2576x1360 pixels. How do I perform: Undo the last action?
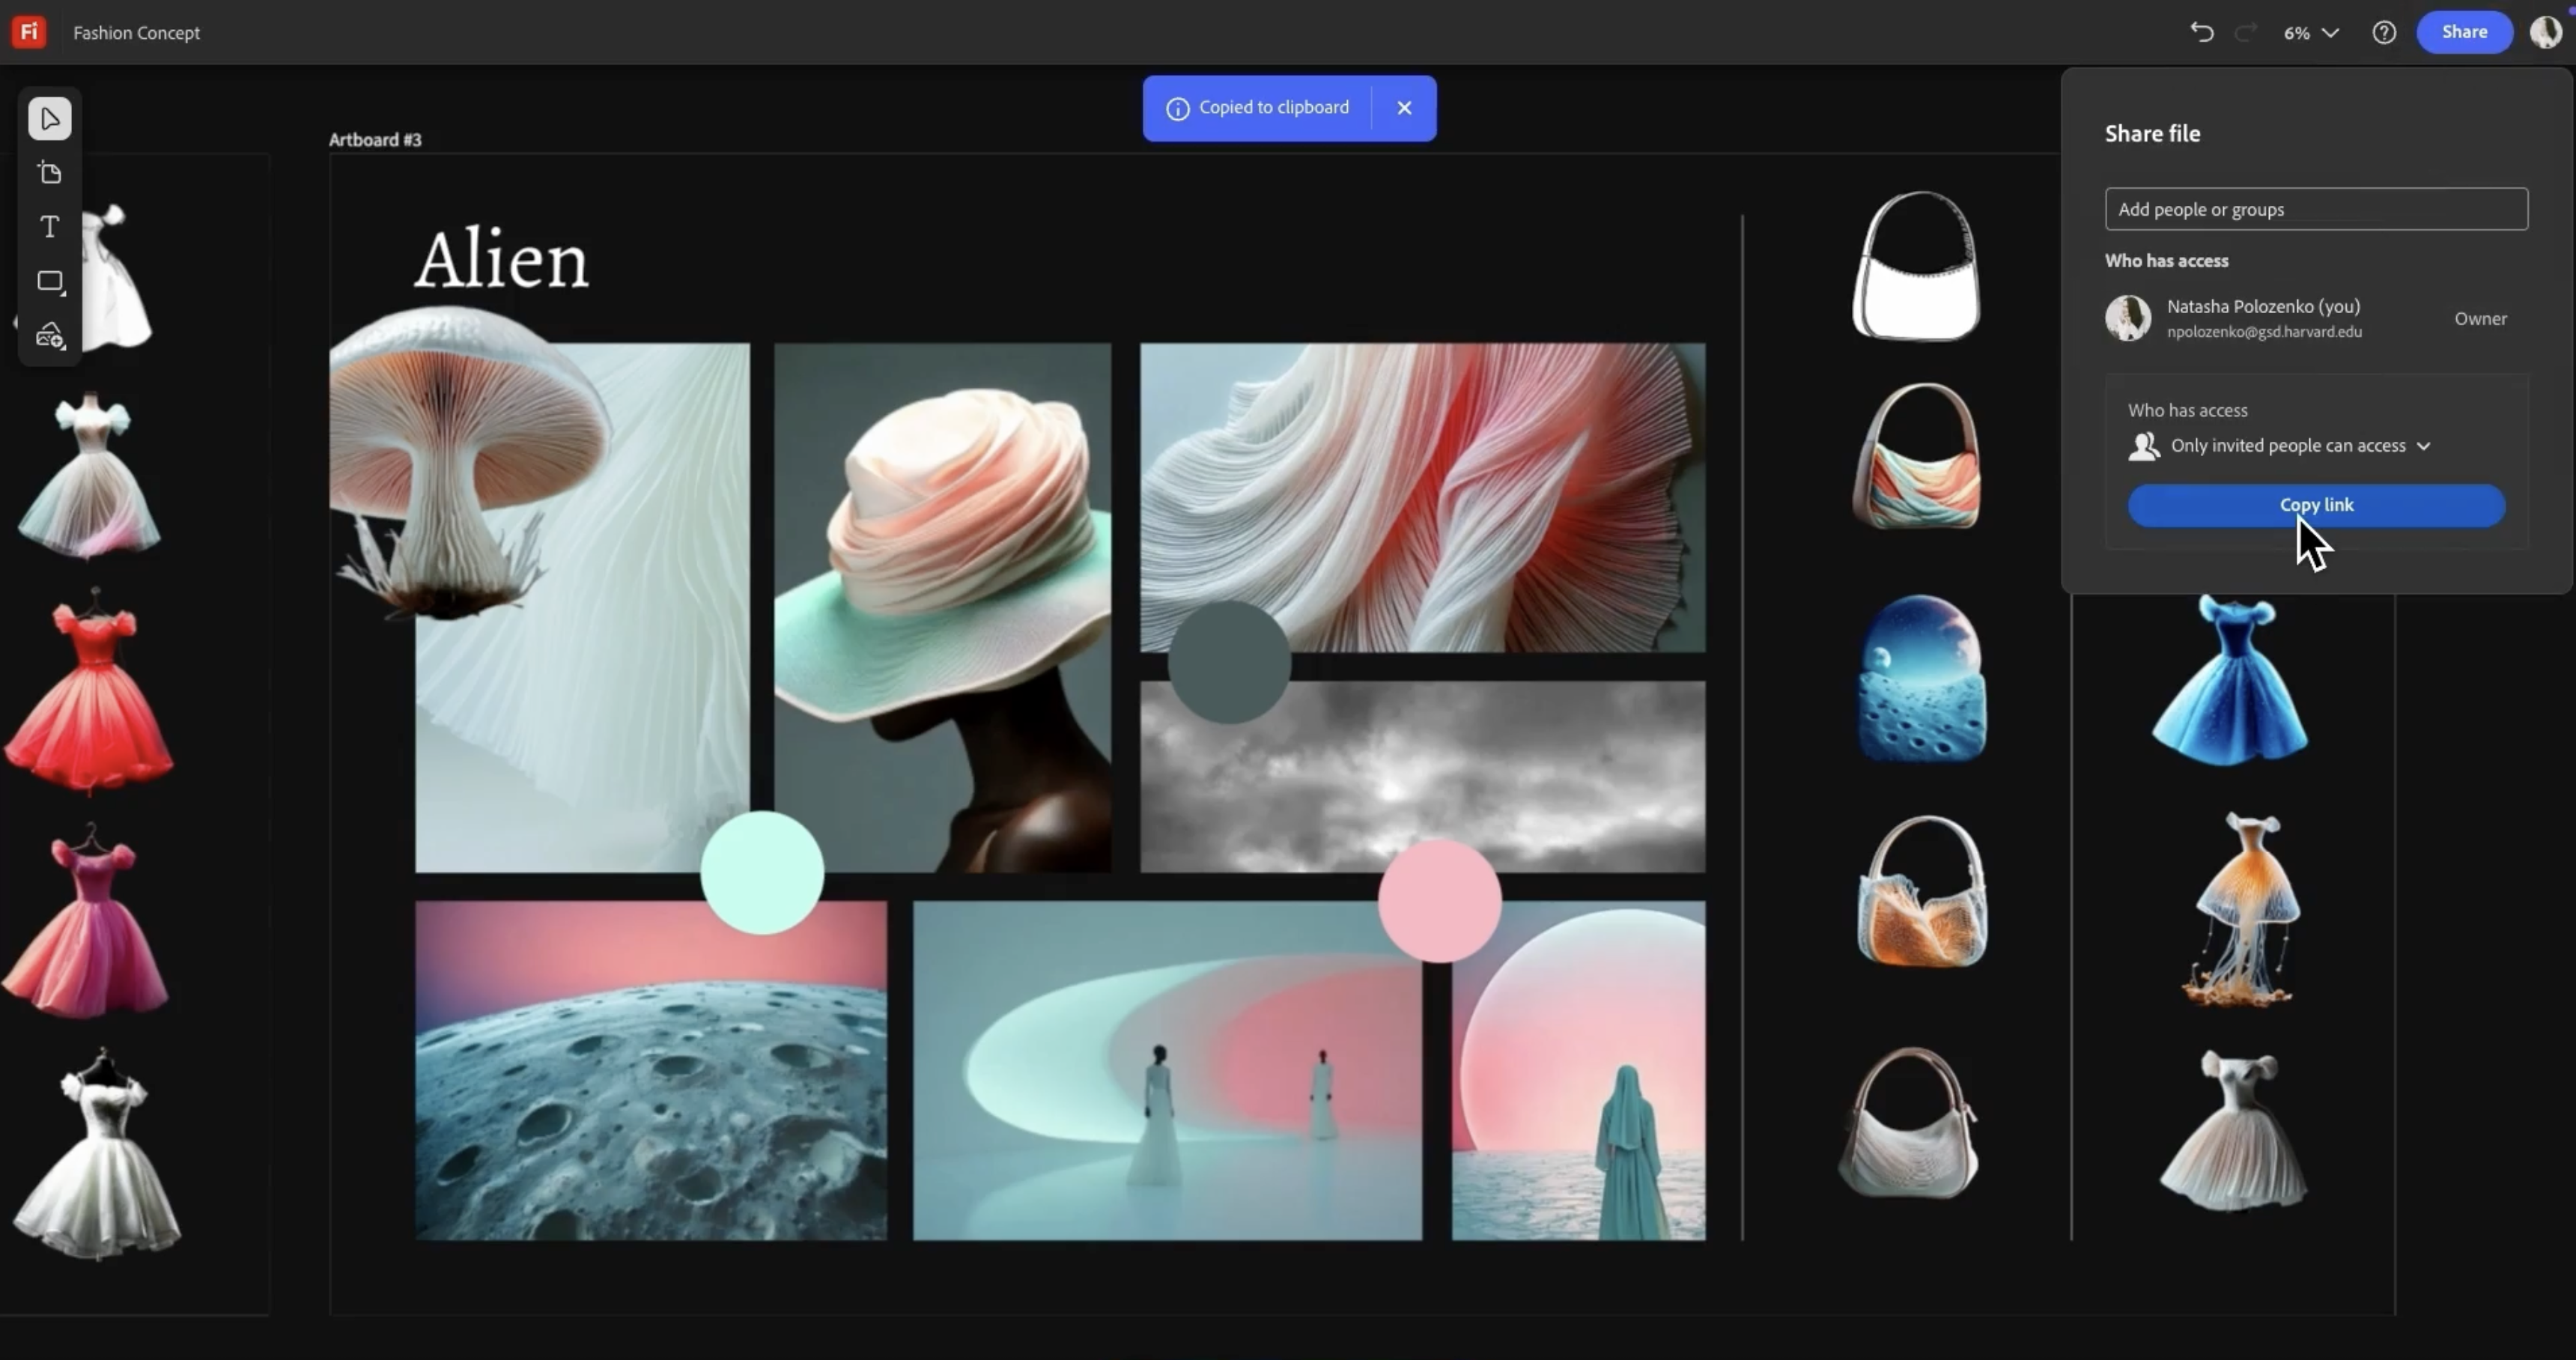(x=2201, y=32)
